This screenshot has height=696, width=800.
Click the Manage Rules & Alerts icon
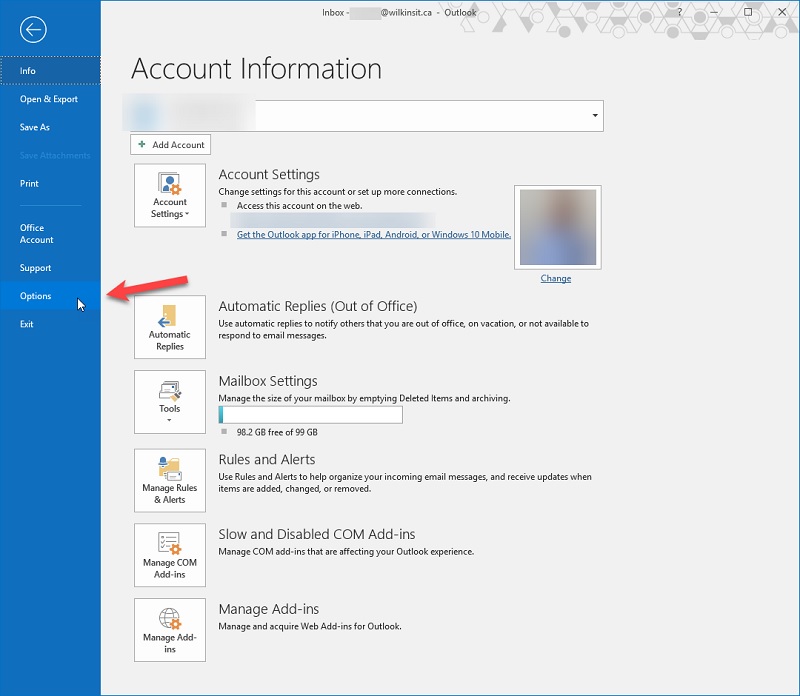coord(169,480)
